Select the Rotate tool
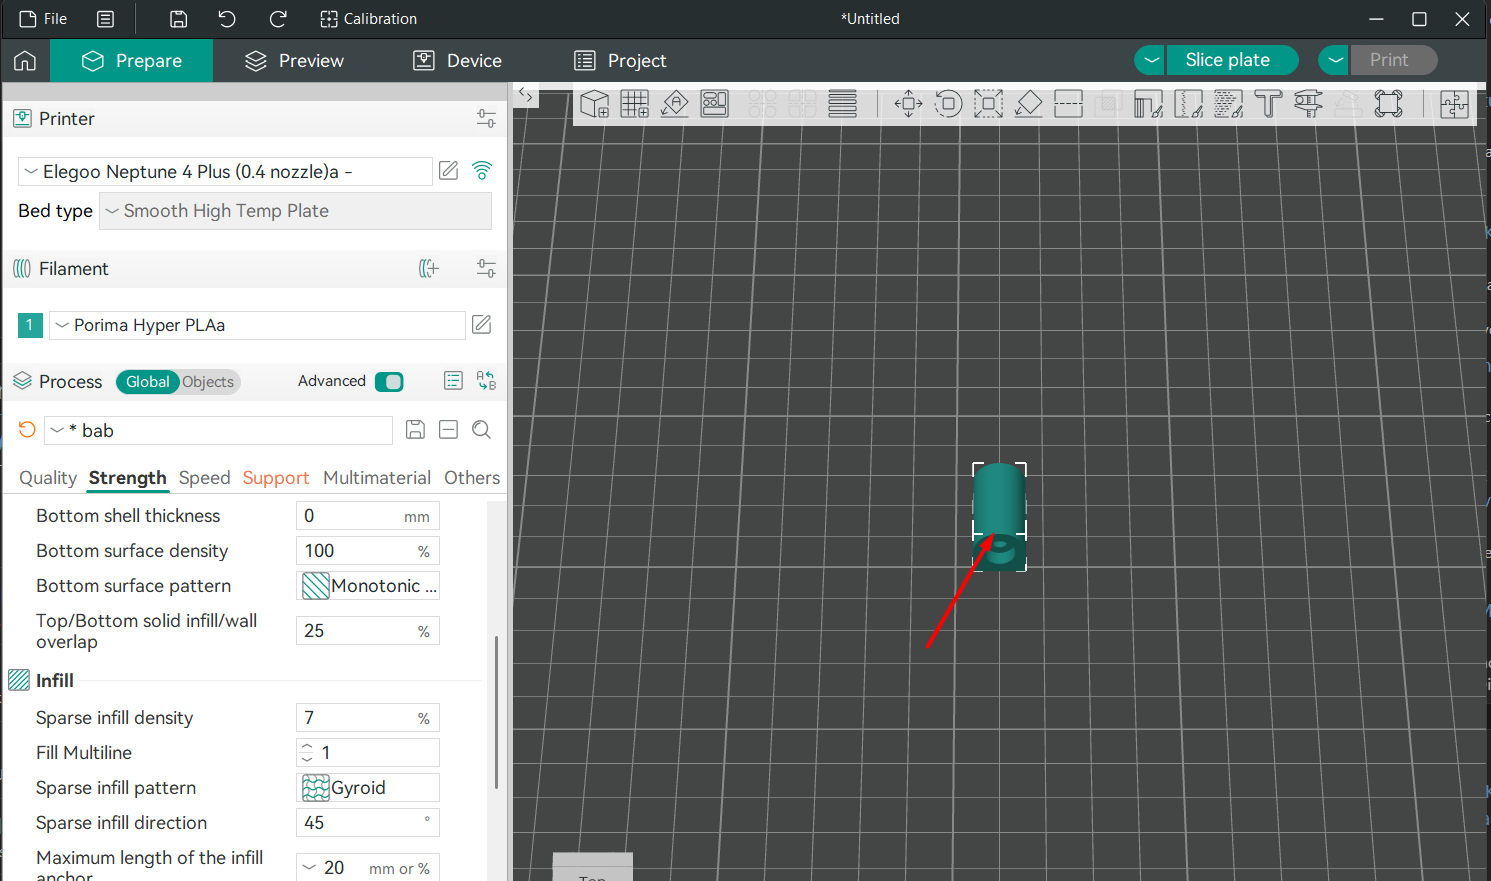This screenshot has height=881, width=1491. (x=948, y=104)
